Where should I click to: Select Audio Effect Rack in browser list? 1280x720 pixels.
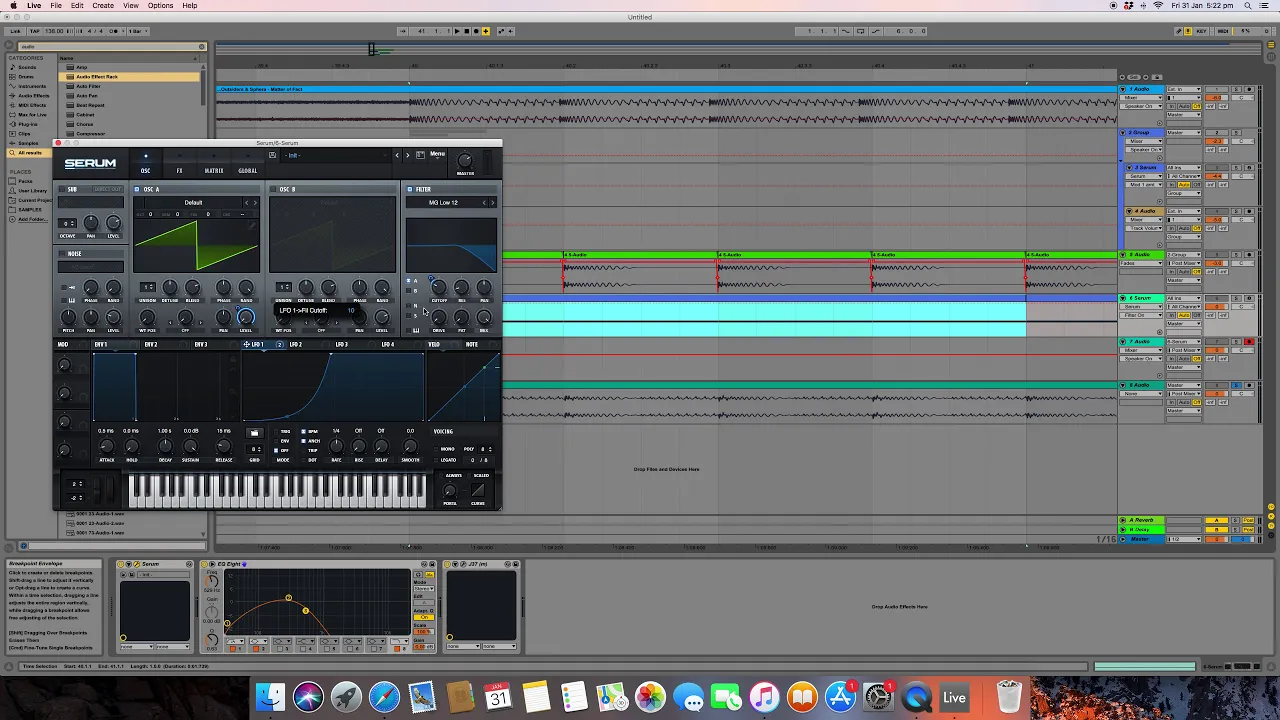point(131,77)
